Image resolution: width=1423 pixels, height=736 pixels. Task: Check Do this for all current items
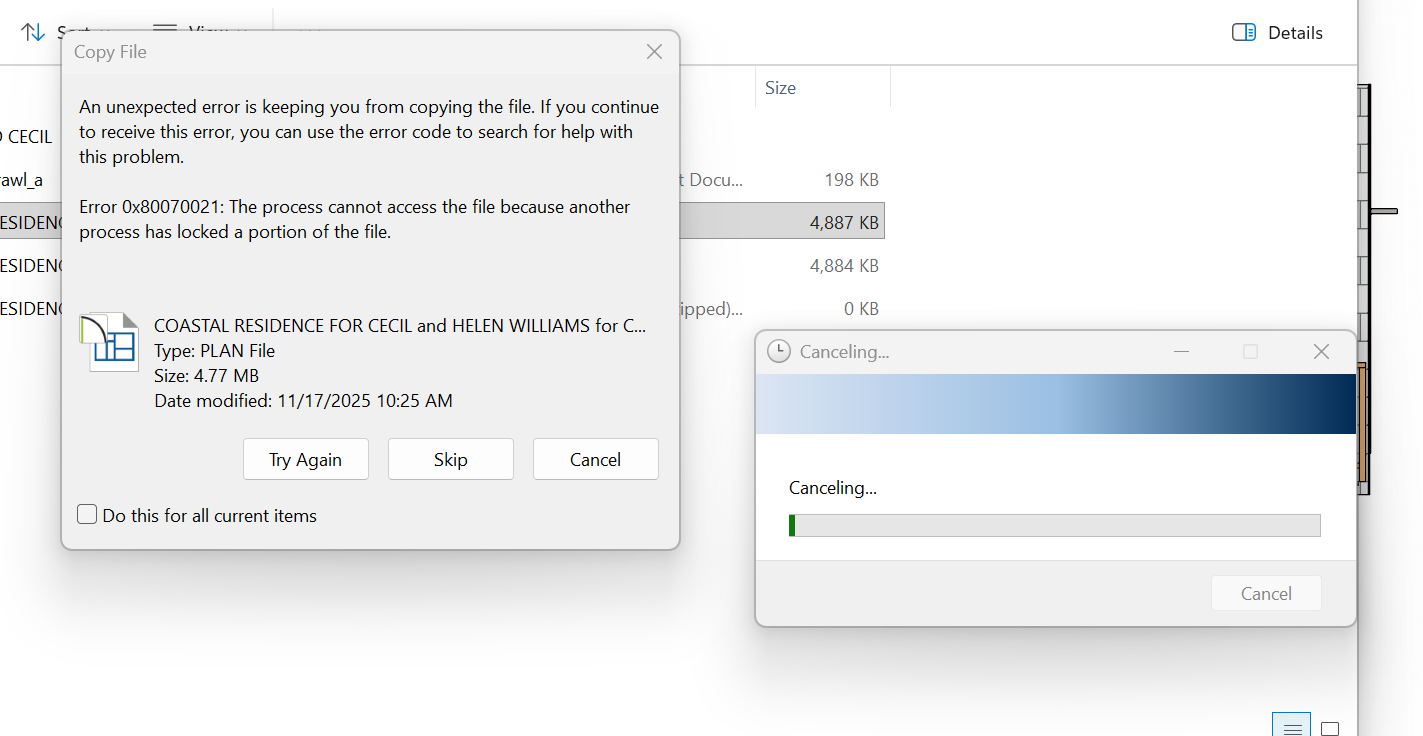[88, 515]
